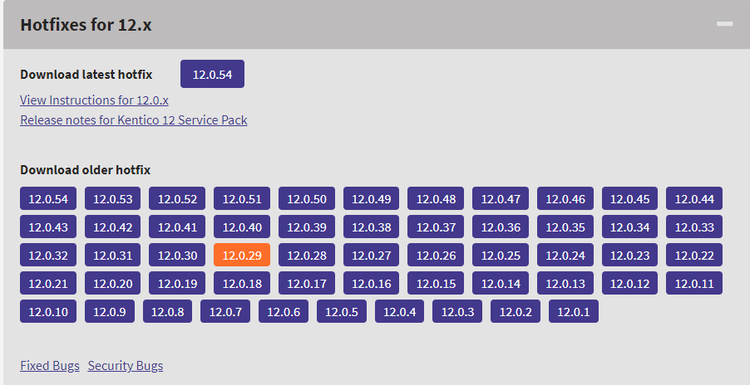750x385 pixels.
Task: Download hotfix 12.0.38
Action: (x=371, y=227)
